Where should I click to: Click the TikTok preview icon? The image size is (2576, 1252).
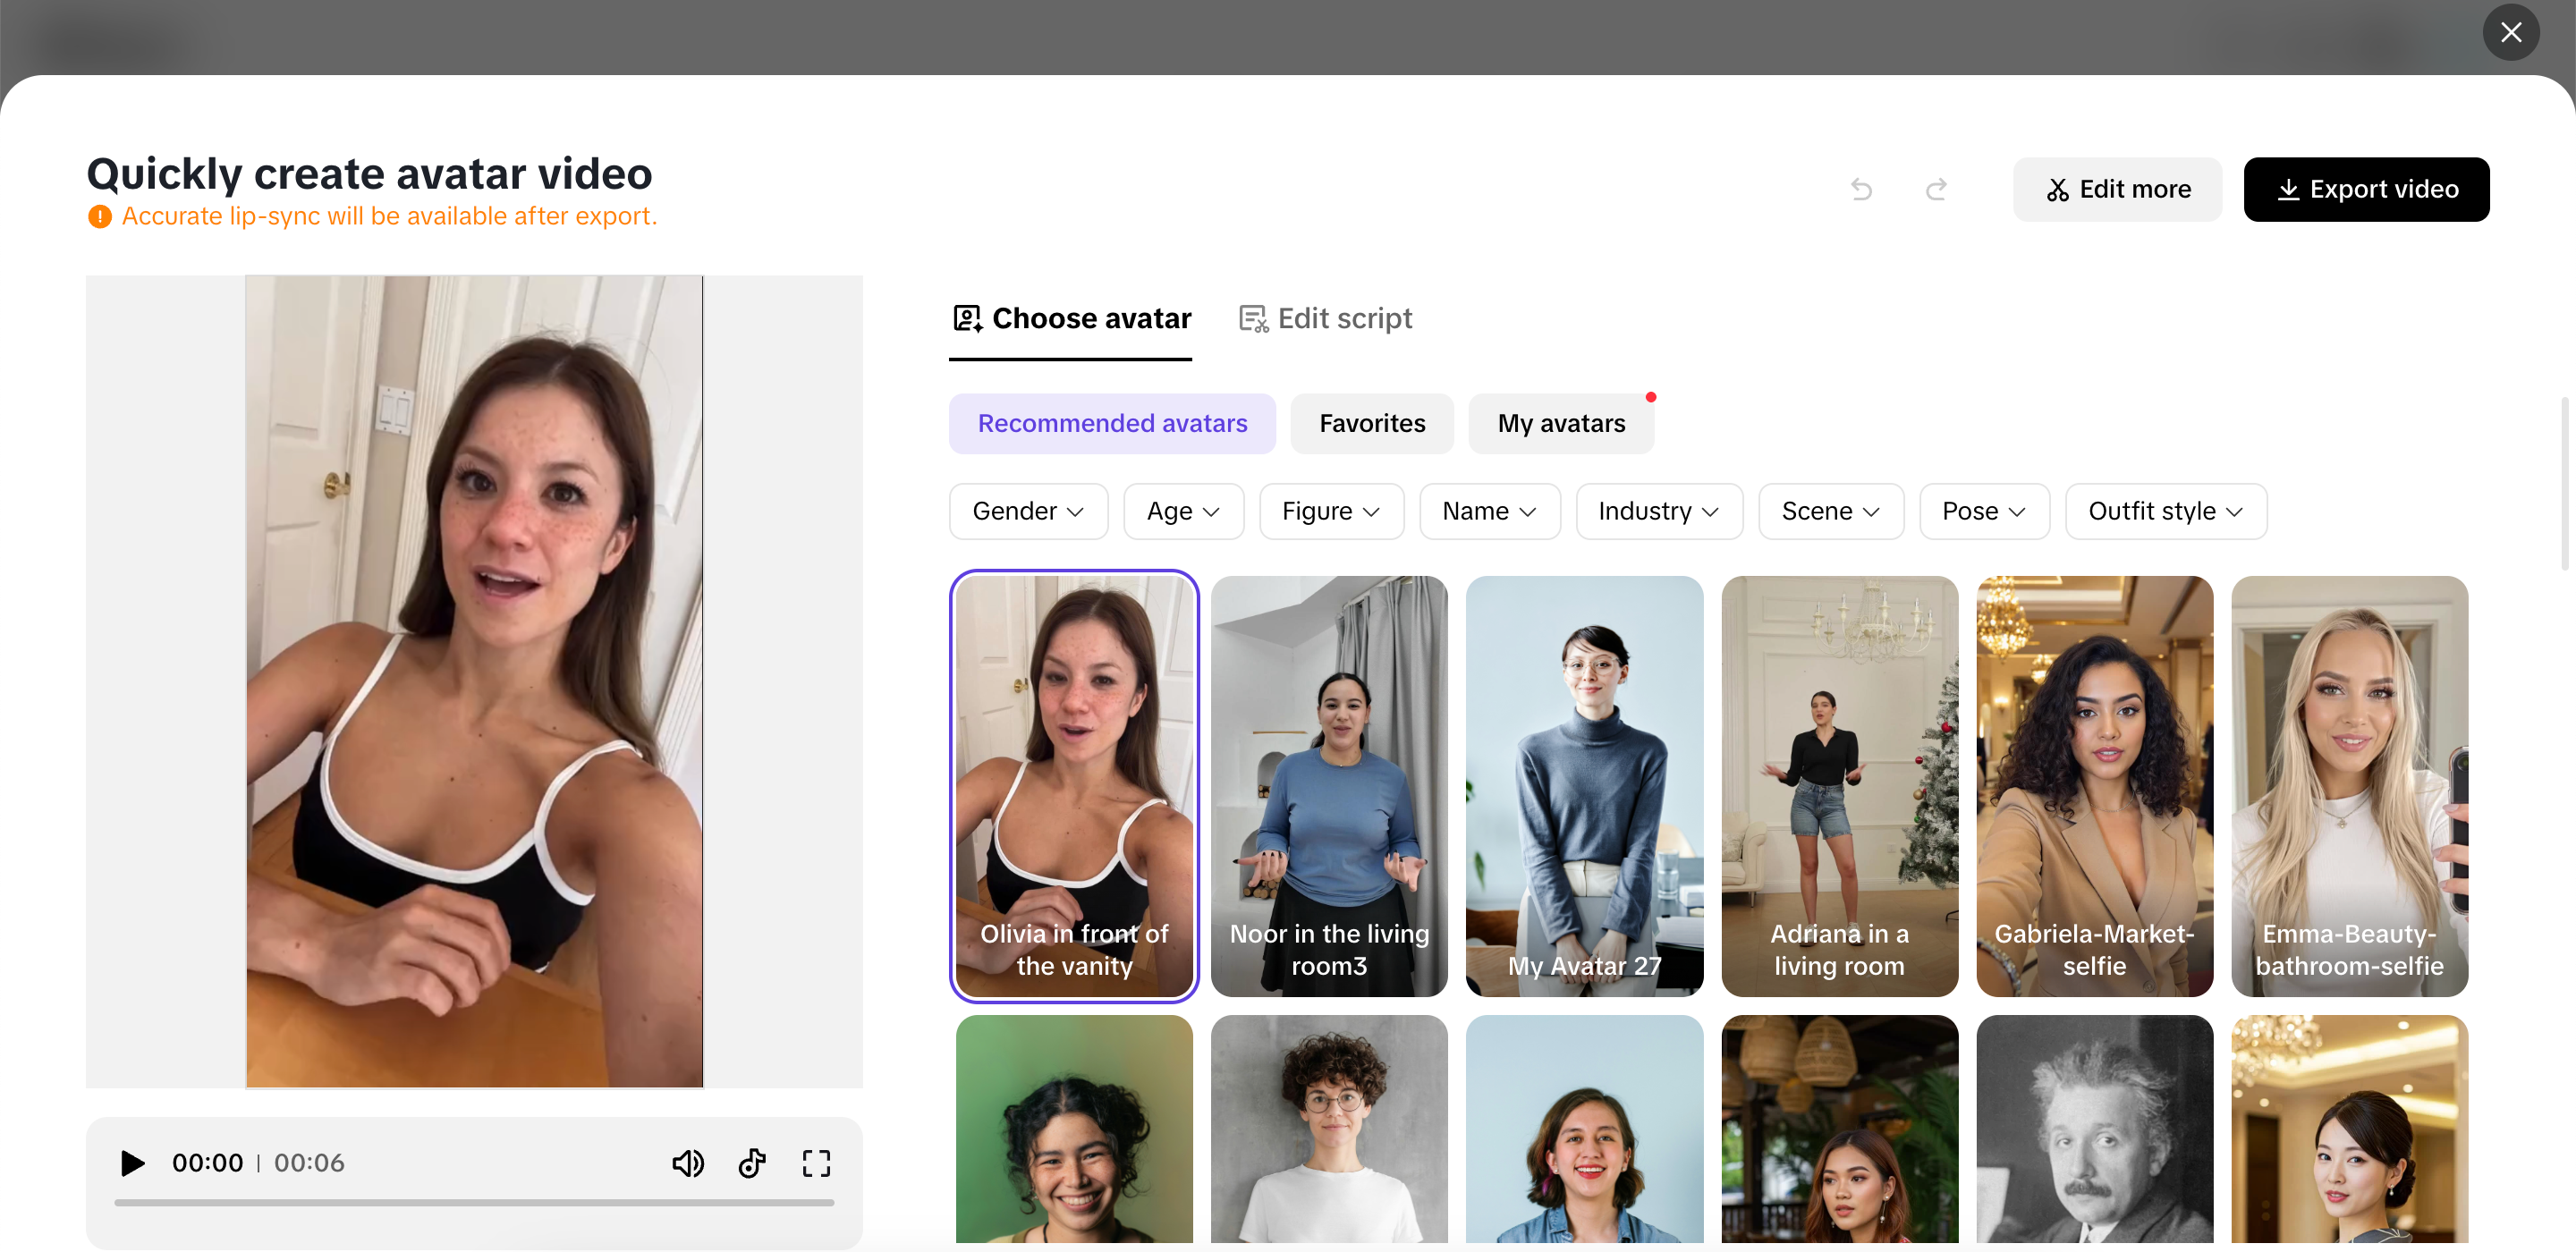(x=752, y=1163)
